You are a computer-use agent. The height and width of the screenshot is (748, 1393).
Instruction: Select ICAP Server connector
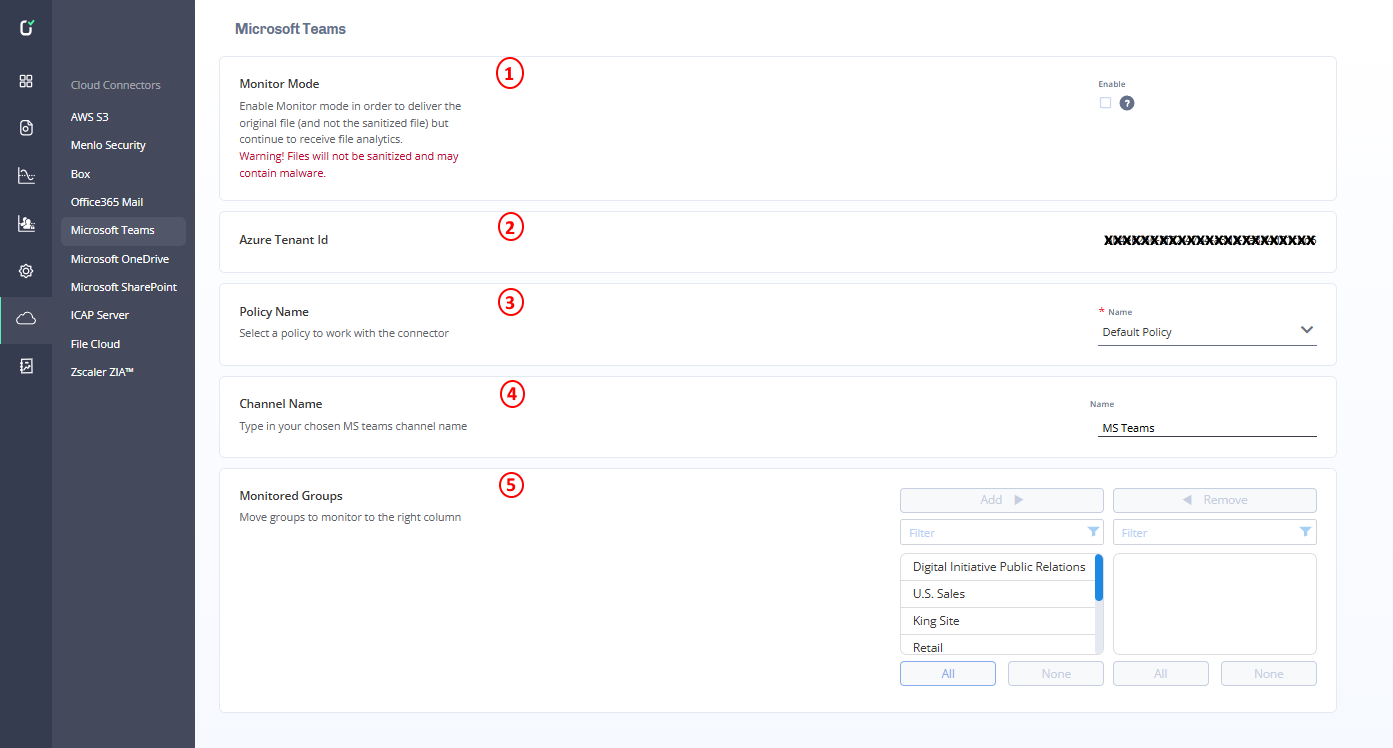[99, 315]
